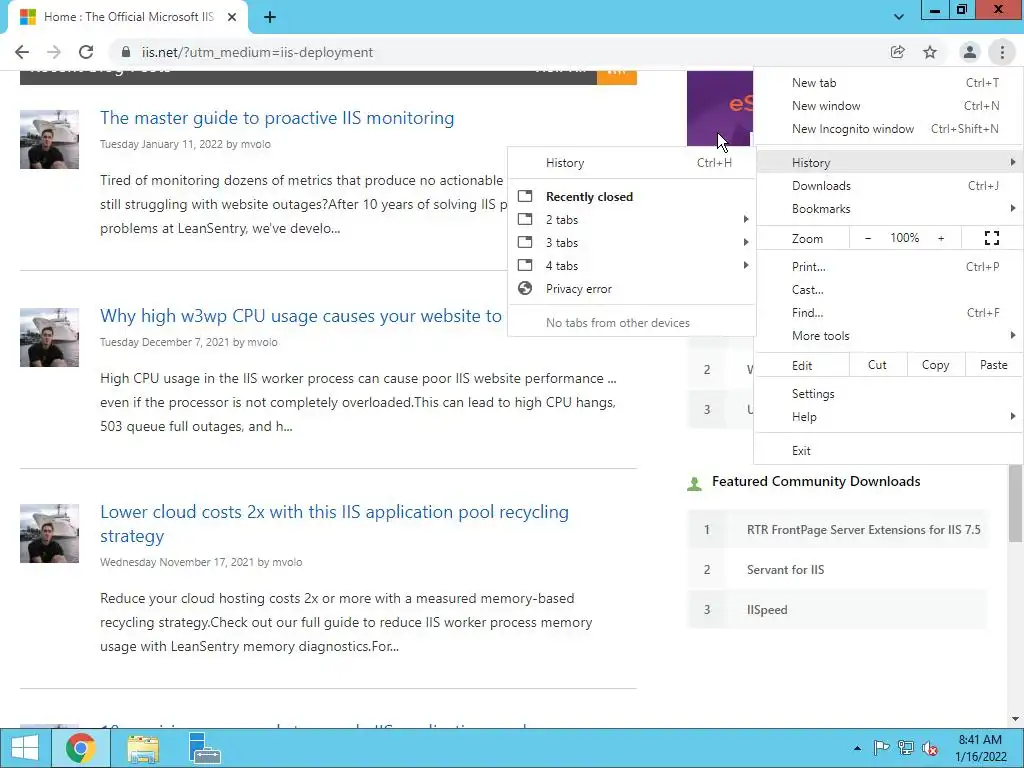Image resolution: width=1024 pixels, height=768 pixels.
Task: View site info via the lock icon
Action: click(x=125, y=52)
